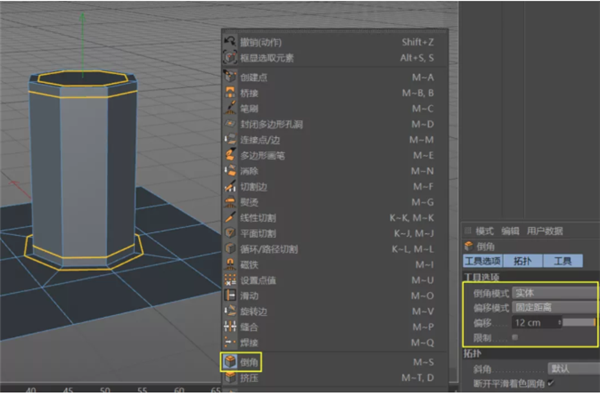Select the 磁铁 magnet tool icon
Viewport: 600px width, 396px height.
coord(230,264)
